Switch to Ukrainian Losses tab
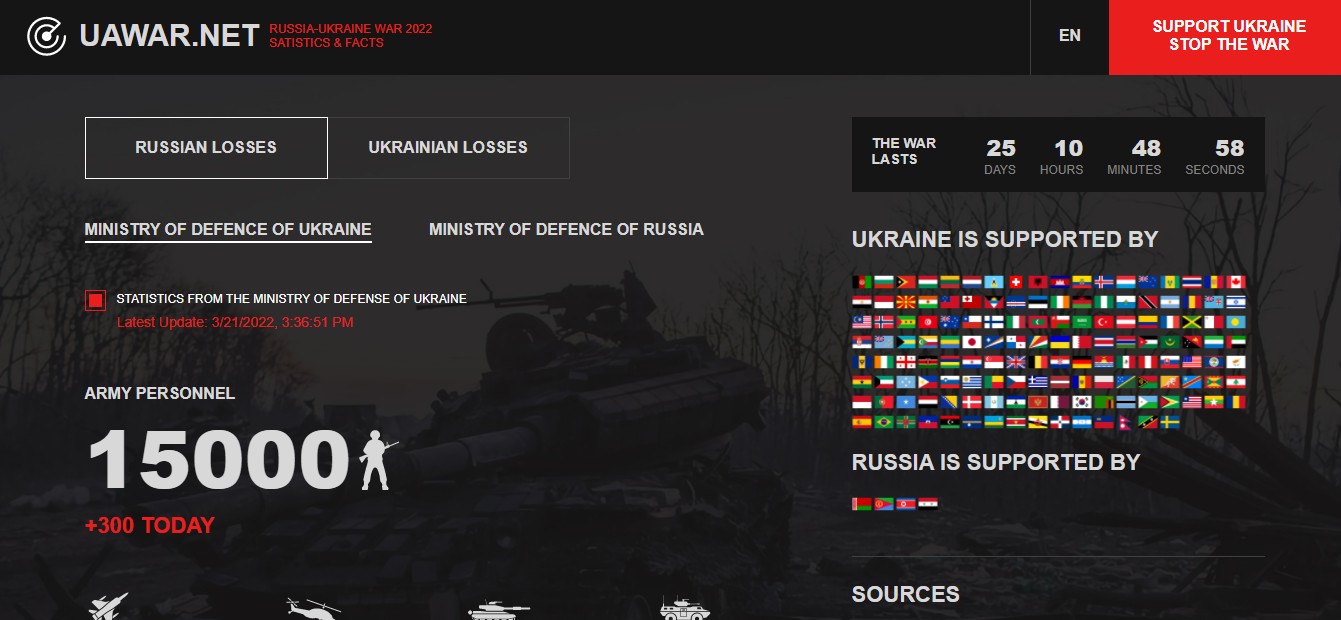The image size is (1341, 620). coord(448,148)
